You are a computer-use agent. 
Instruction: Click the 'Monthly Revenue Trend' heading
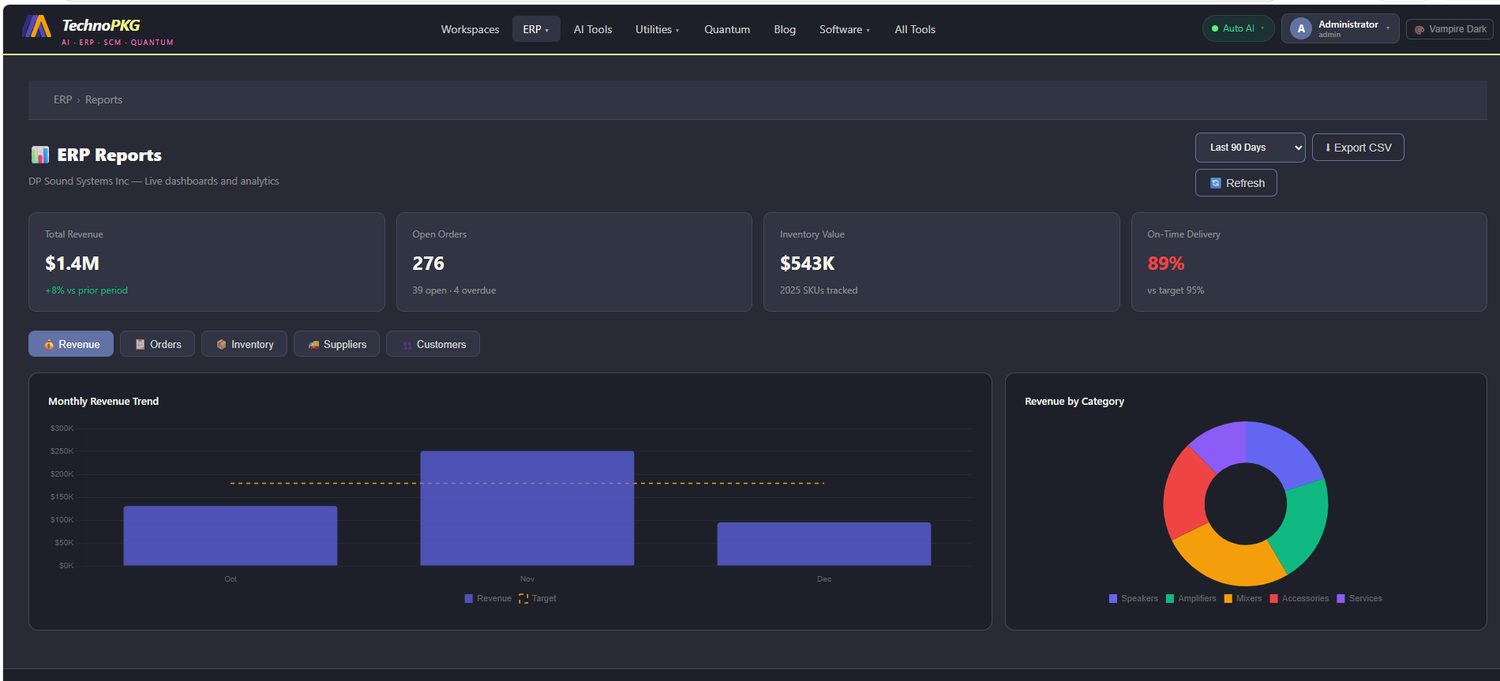[x=103, y=401]
